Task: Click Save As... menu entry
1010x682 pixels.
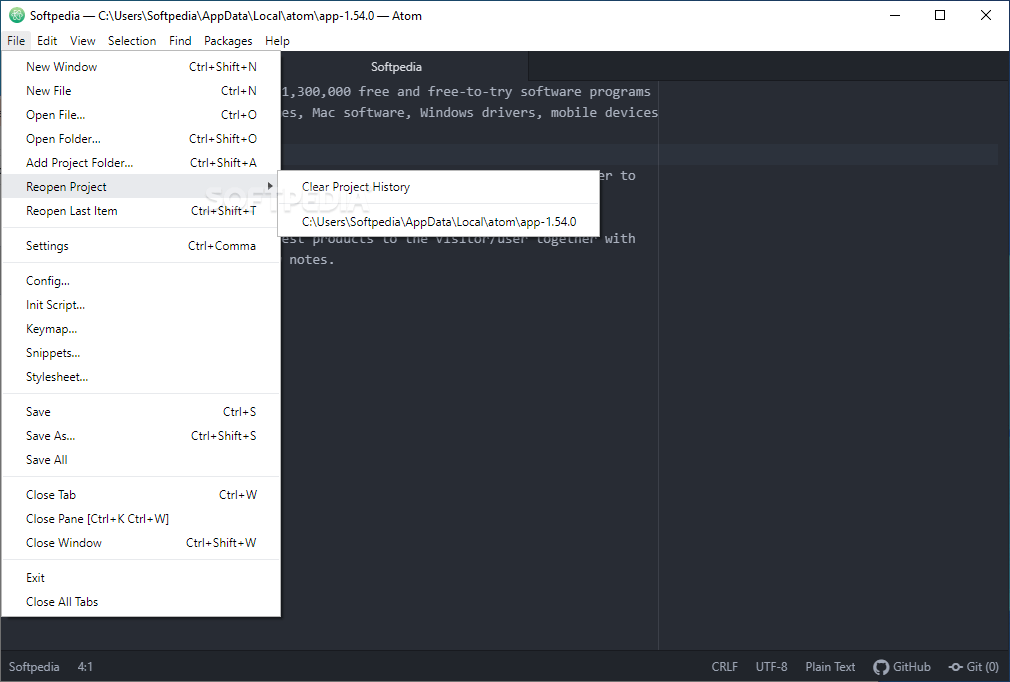Action: tap(141, 435)
